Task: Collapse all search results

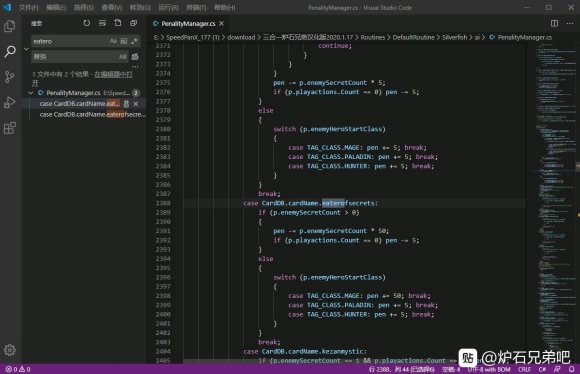Action: (x=134, y=23)
